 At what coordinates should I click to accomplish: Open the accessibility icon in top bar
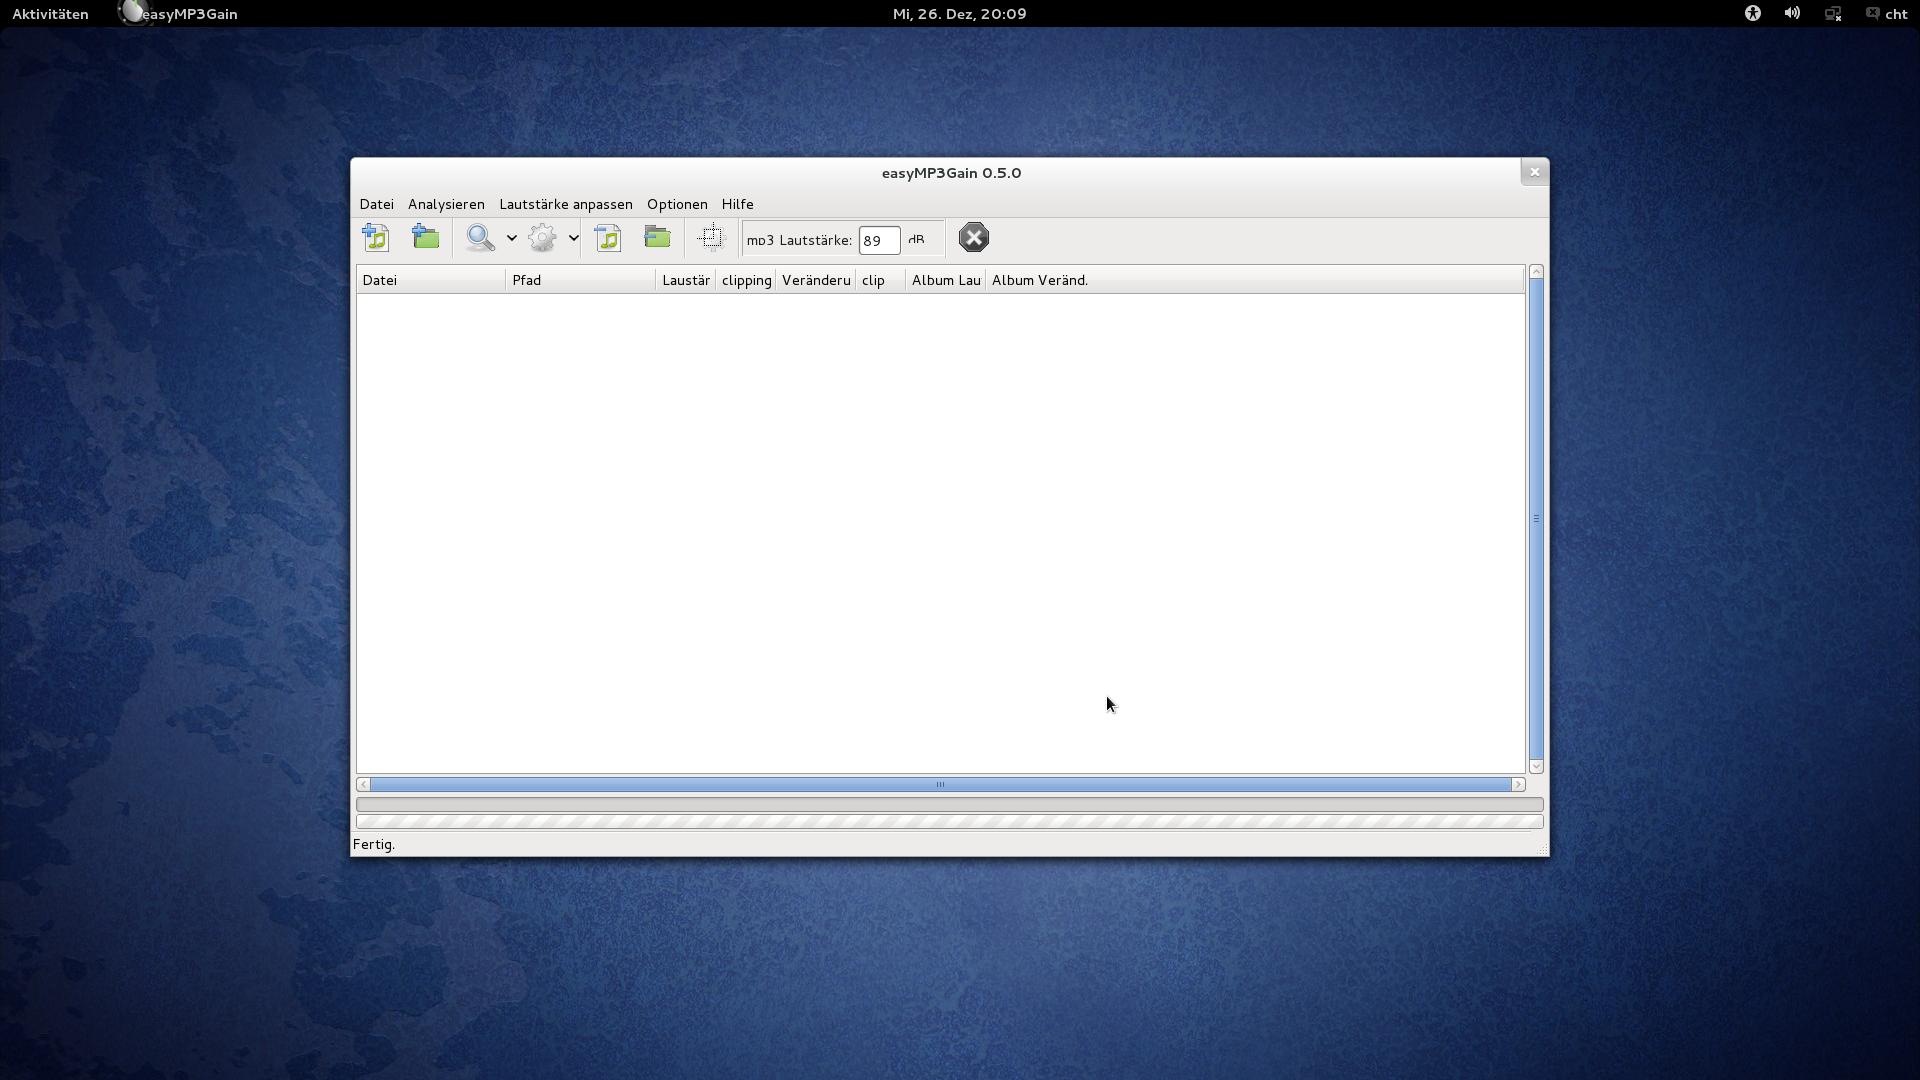pos(1753,14)
